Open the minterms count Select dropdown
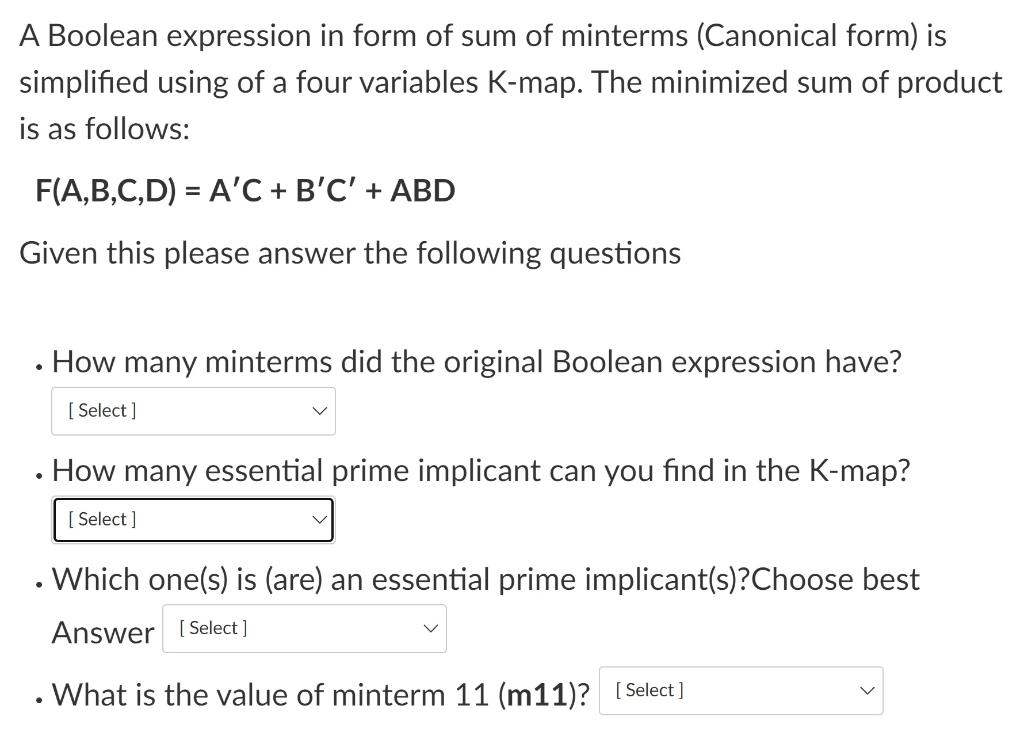Image resolution: width=1024 pixels, height=755 pixels. tap(193, 411)
